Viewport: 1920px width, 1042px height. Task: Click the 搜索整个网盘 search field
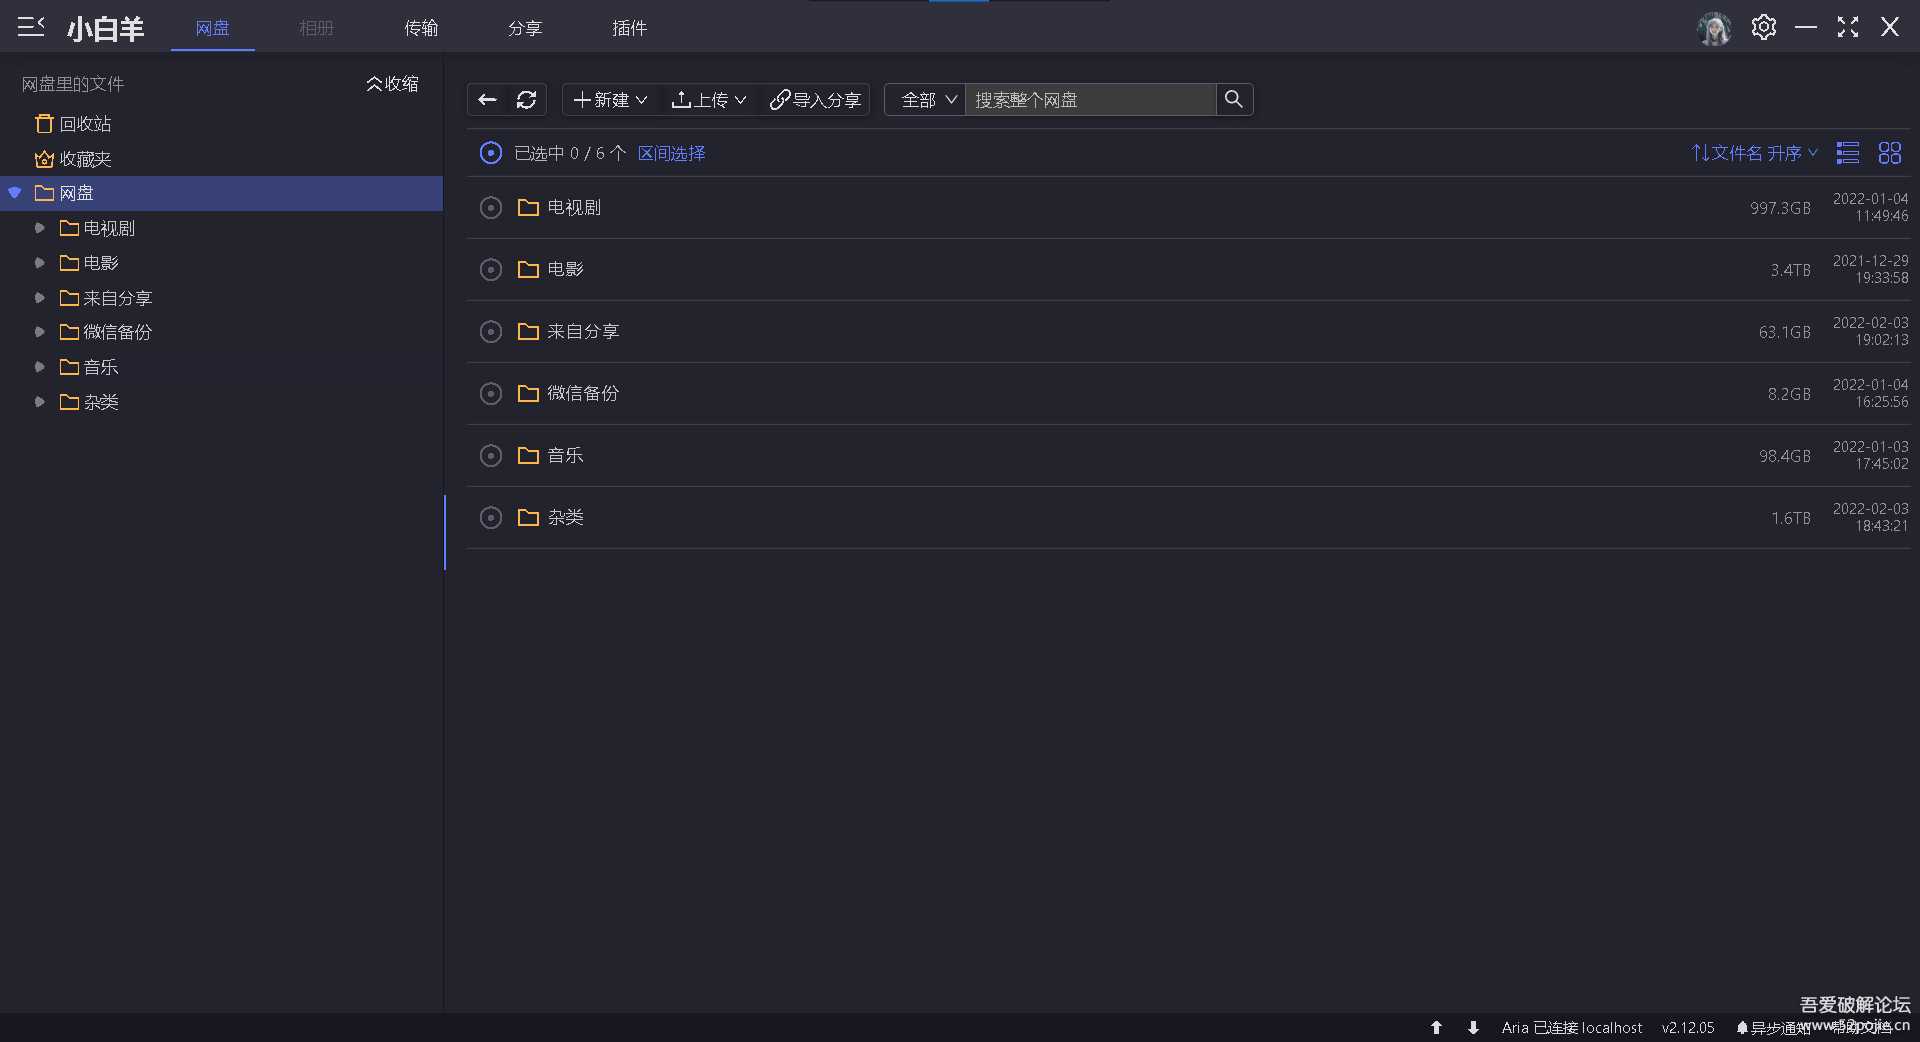tap(1090, 100)
